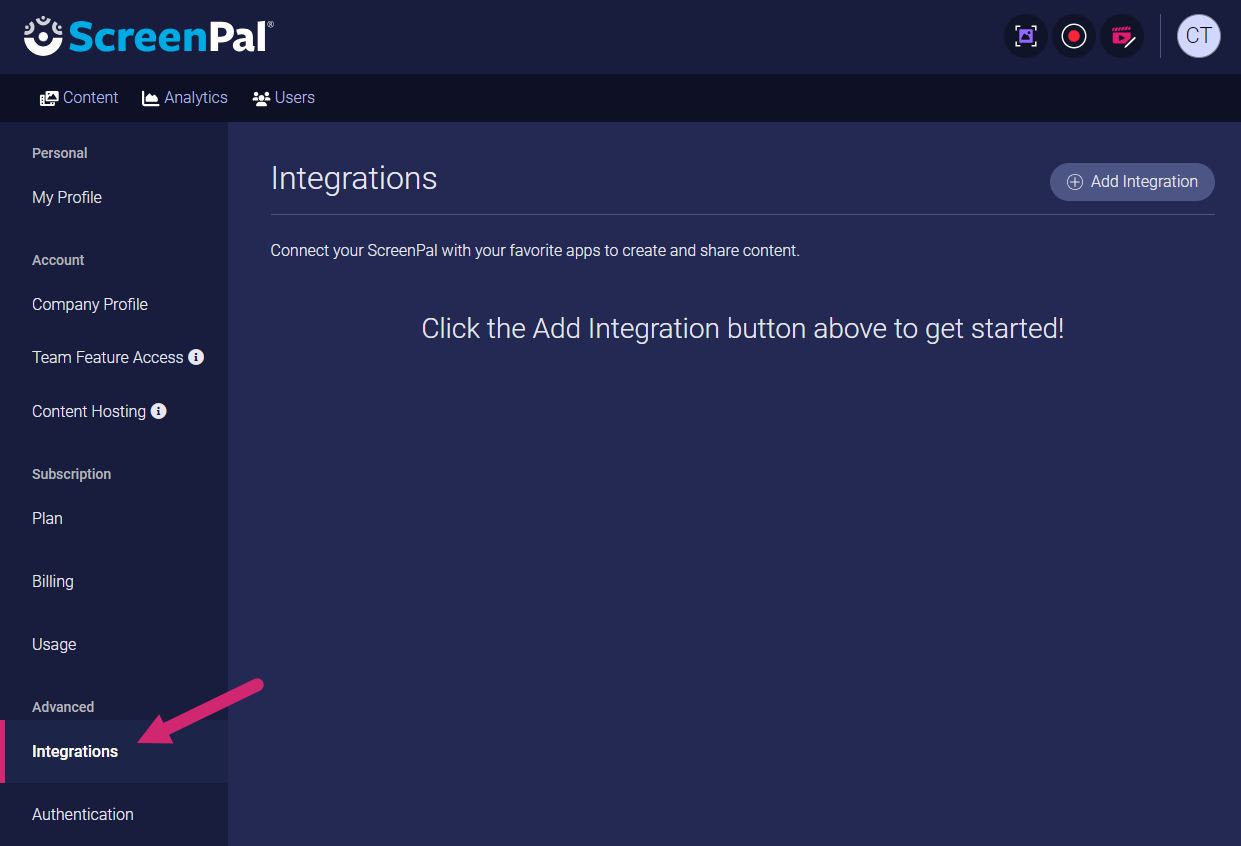Click the ScreenPal logo
1241x846 pixels.
pos(148,36)
